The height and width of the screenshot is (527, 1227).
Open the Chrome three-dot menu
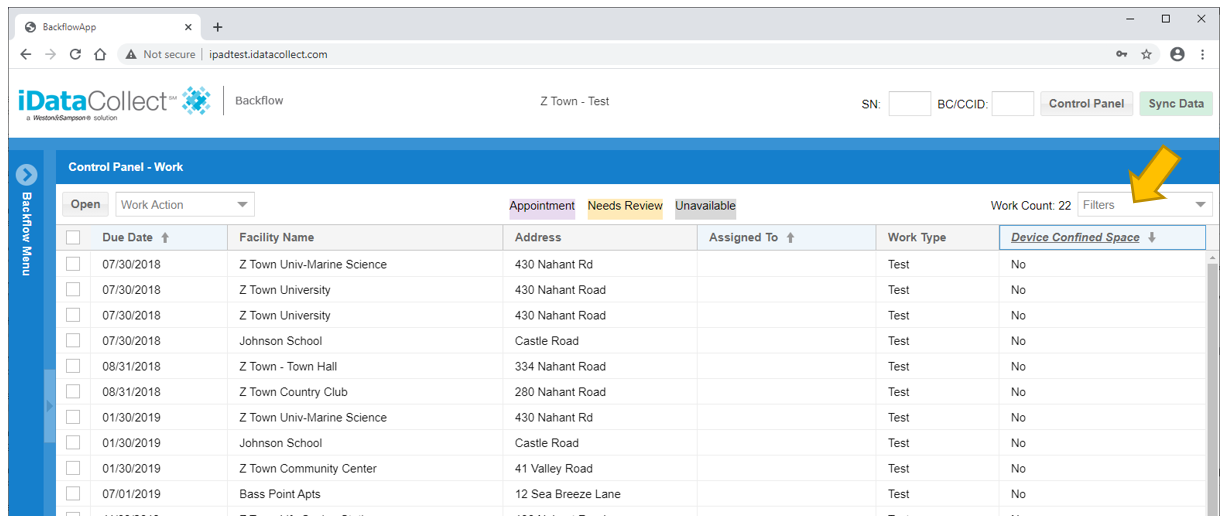tap(1206, 54)
